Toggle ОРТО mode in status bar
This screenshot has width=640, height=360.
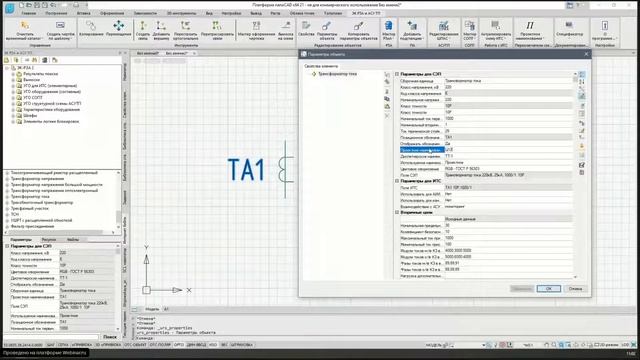(179, 345)
